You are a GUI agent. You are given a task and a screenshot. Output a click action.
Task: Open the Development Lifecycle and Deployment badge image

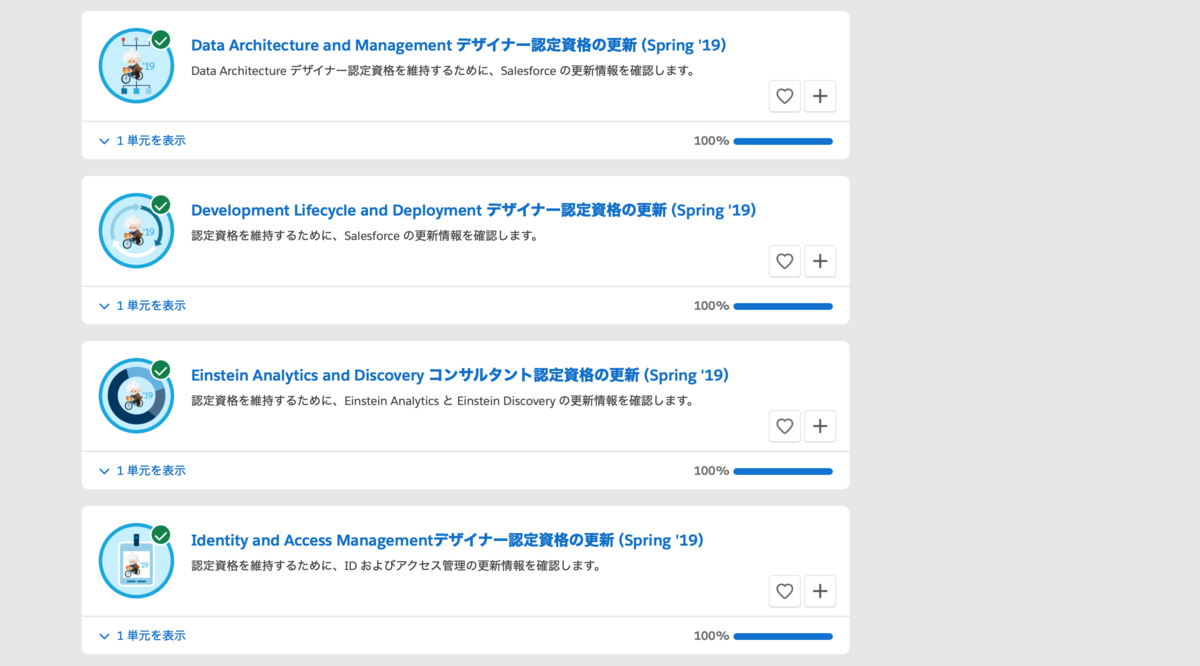[x=136, y=231]
